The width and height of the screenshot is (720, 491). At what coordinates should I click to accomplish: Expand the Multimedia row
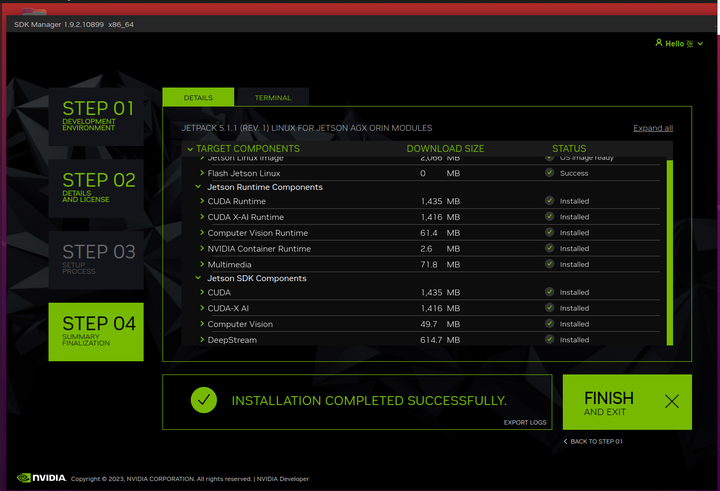[x=202, y=264]
